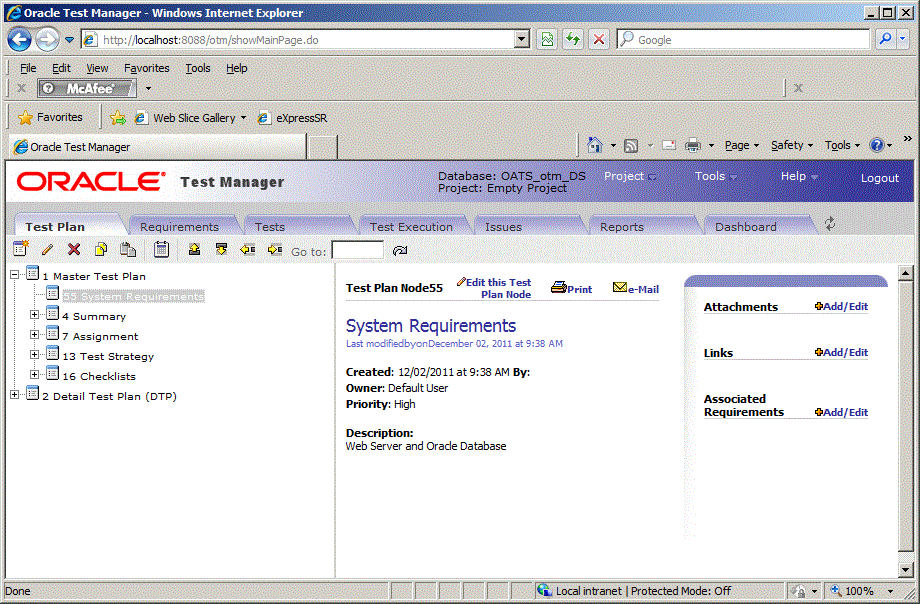Viewport: 920px width, 604px height.
Task: Switch to the Tests tab
Action: coord(269,227)
